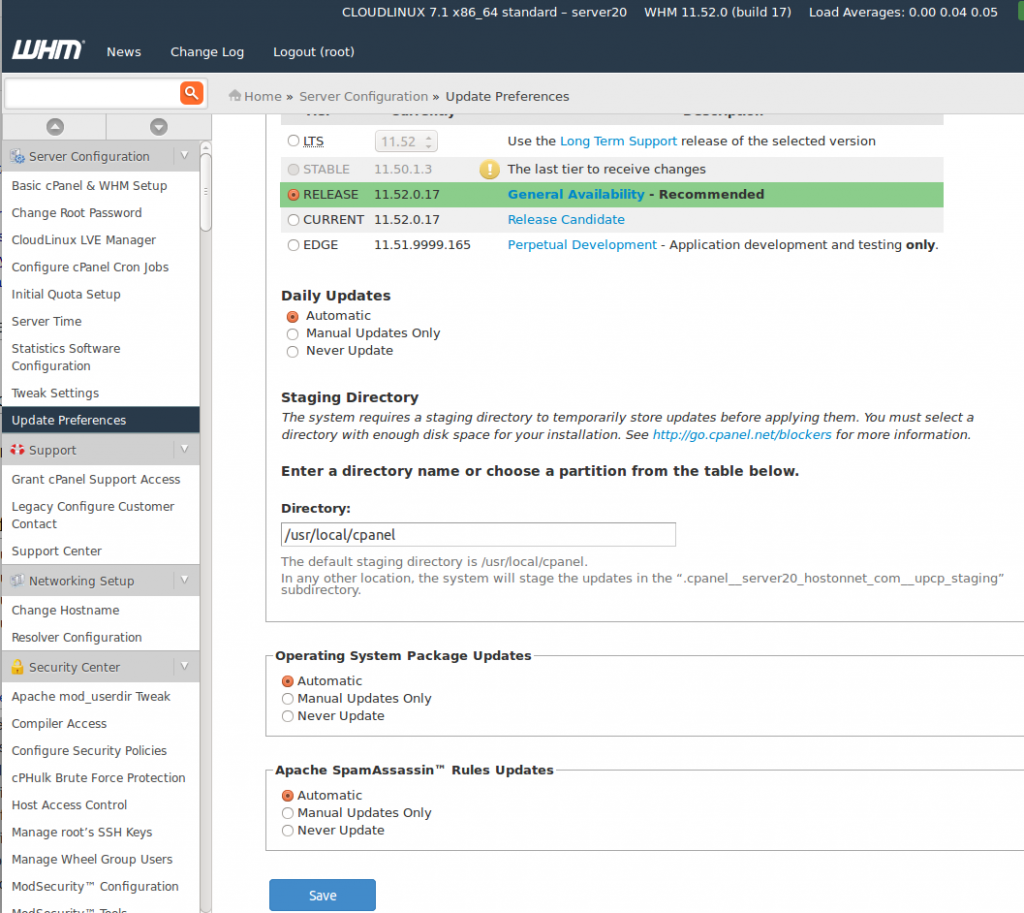Open Compiler Access in the sidebar
This screenshot has height=913, width=1024.
[x=59, y=724]
